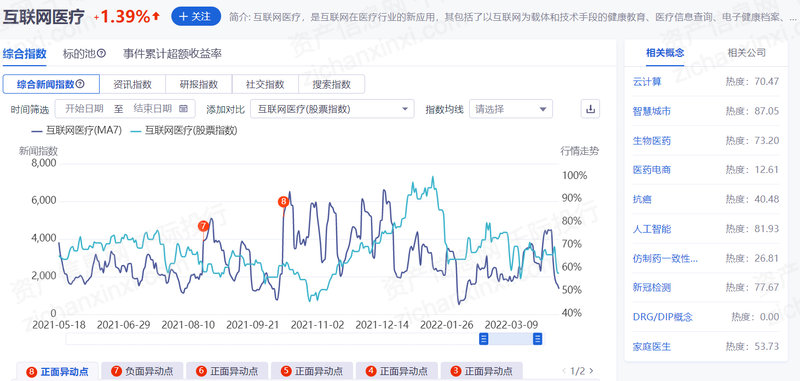Click right handle of range slider
This screenshot has height=381, width=800.
click(537, 339)
